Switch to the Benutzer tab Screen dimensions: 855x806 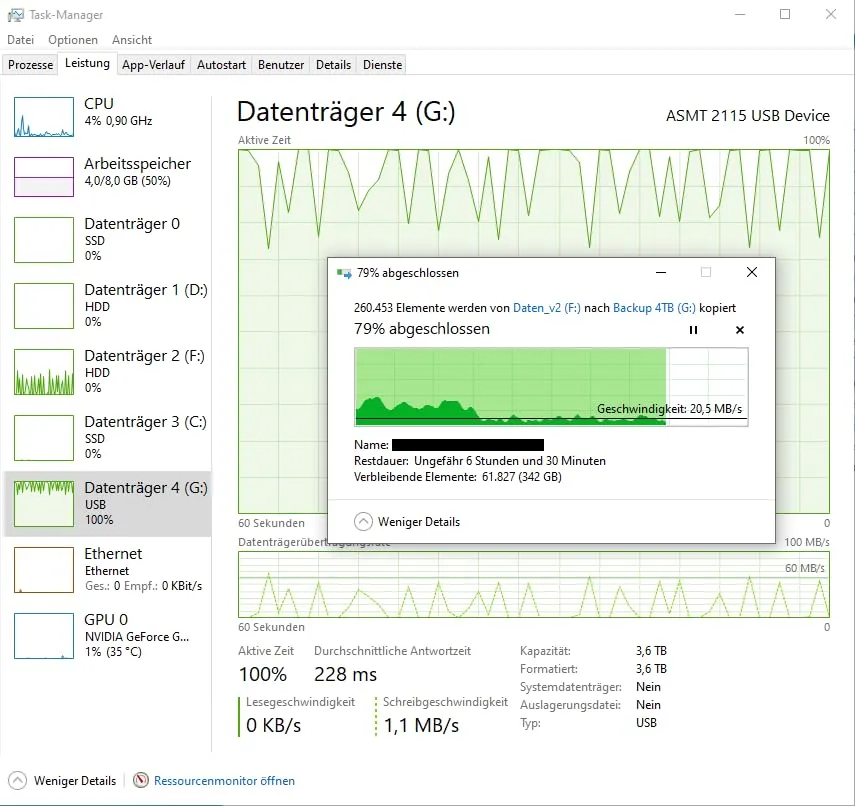[x=281, y=64]
